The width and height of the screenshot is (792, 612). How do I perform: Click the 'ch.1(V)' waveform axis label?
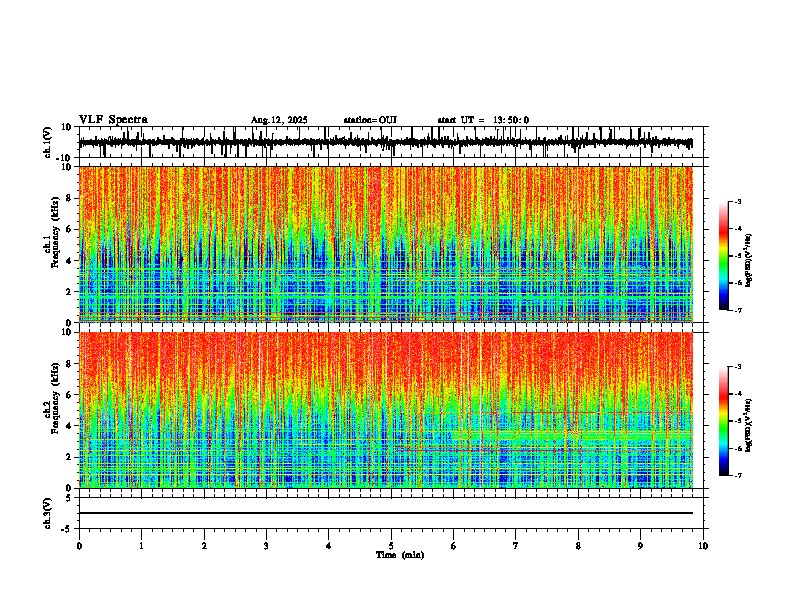(48, 142)
